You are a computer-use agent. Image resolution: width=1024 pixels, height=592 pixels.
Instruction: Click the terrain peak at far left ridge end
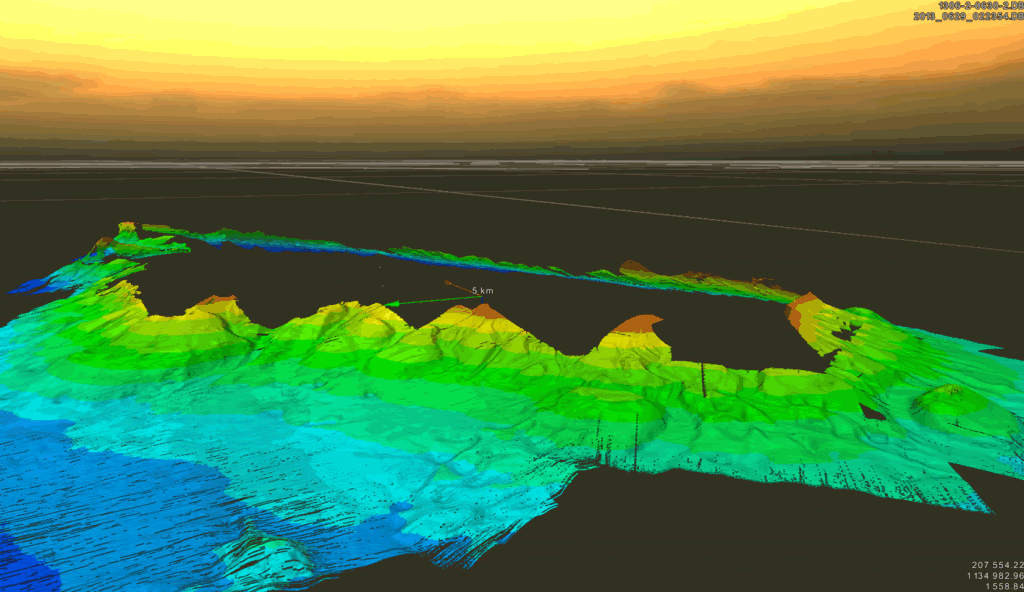(126, 229)
